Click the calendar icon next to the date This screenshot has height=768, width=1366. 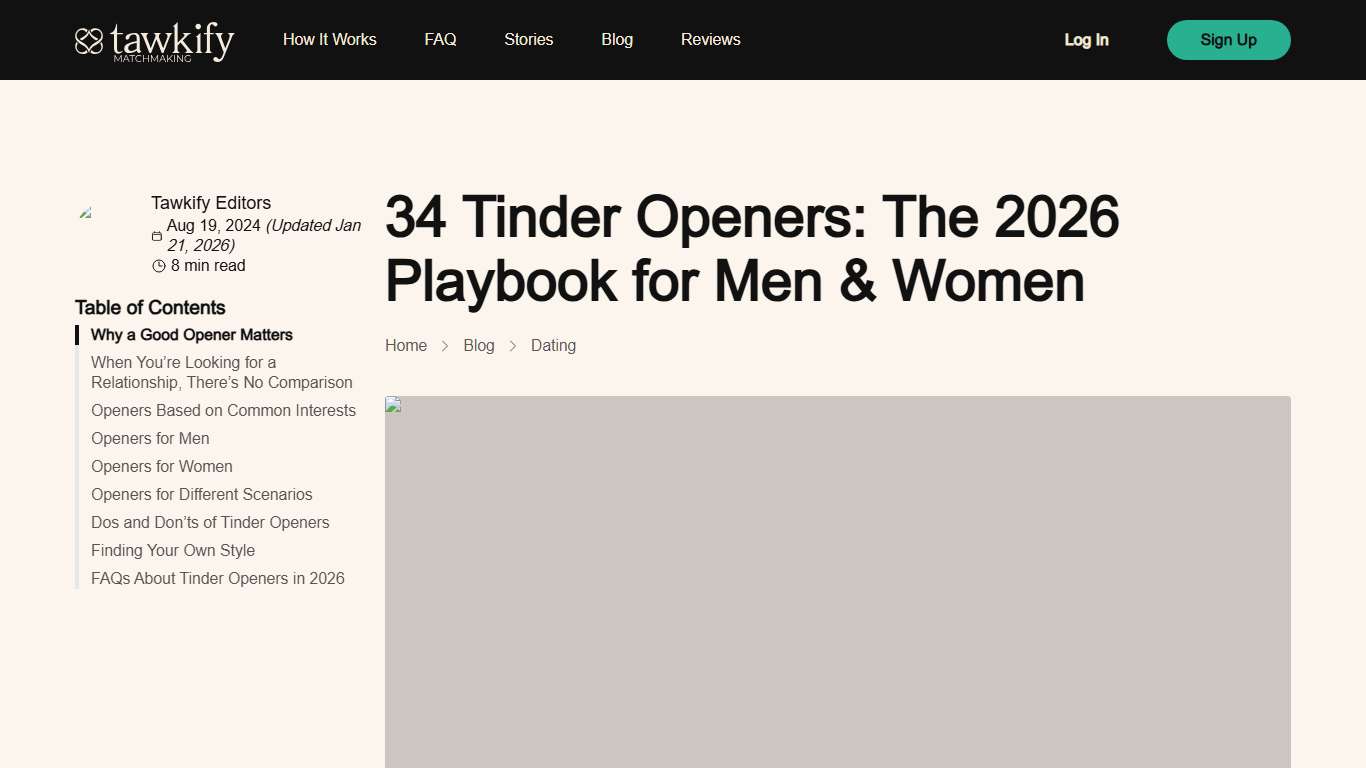click(x=157, y=236)
